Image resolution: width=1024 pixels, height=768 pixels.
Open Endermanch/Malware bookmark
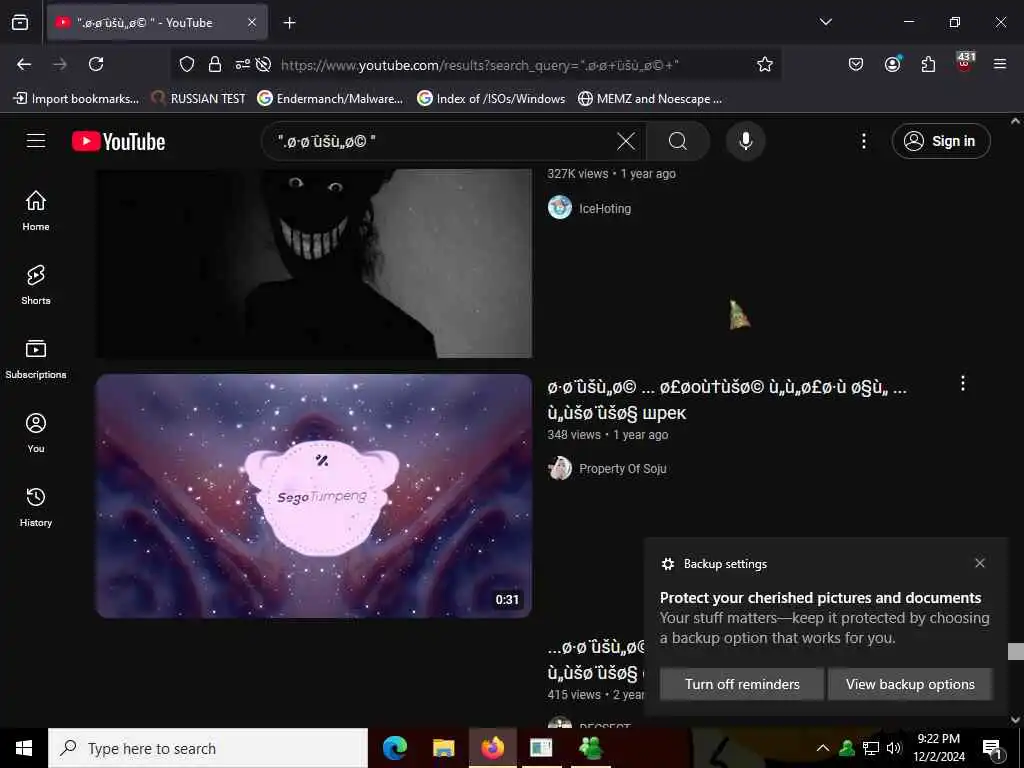330,99
